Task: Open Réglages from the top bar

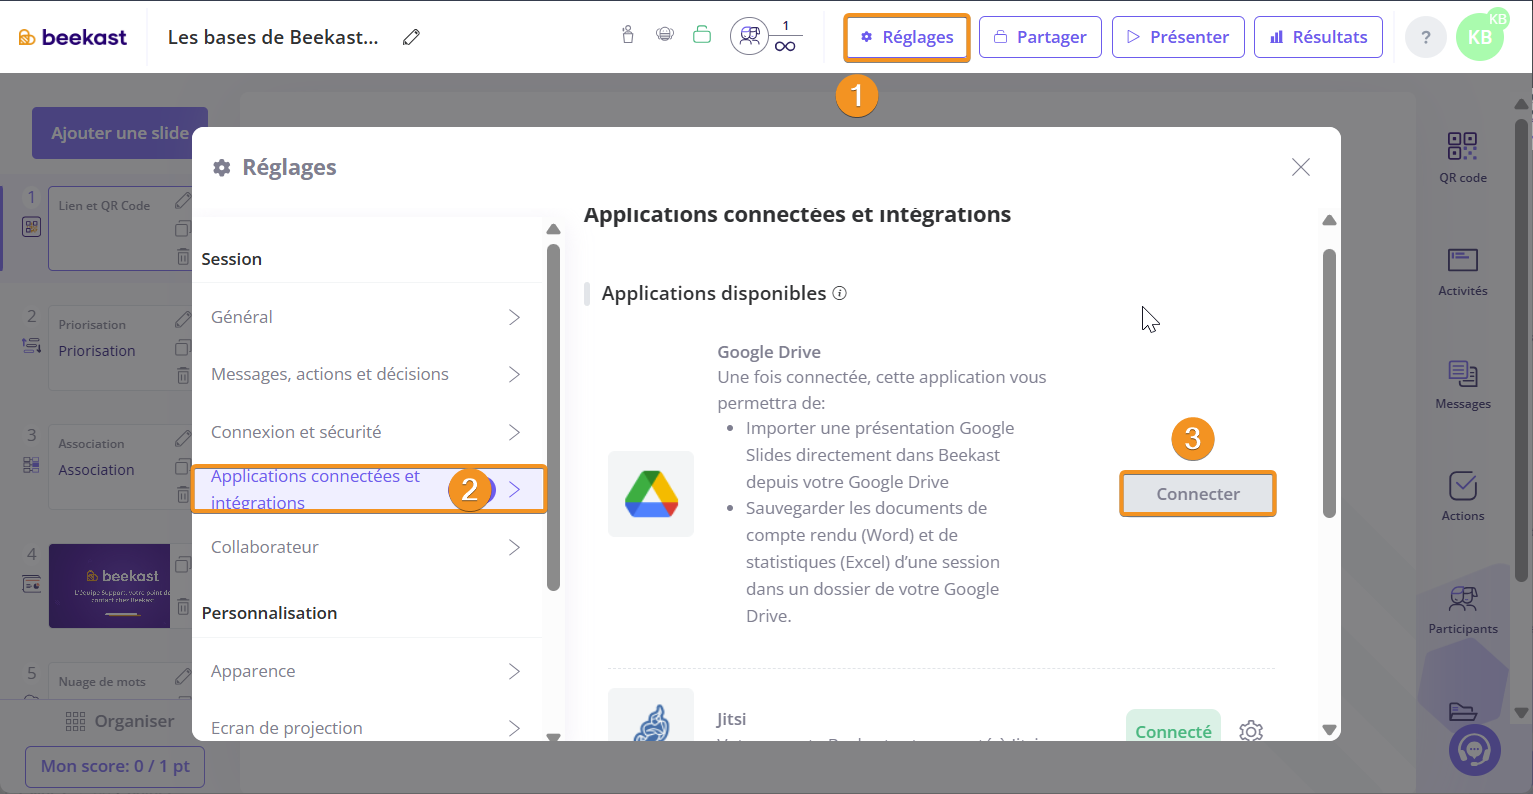Action: [x=907, y=37]
